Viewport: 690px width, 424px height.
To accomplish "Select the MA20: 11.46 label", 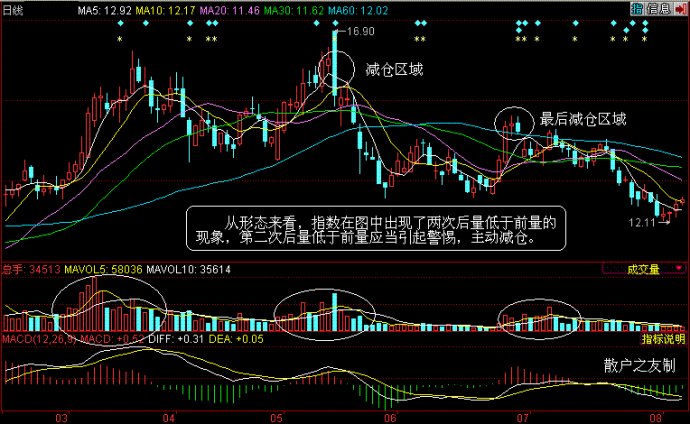I will tap(229, 10).
